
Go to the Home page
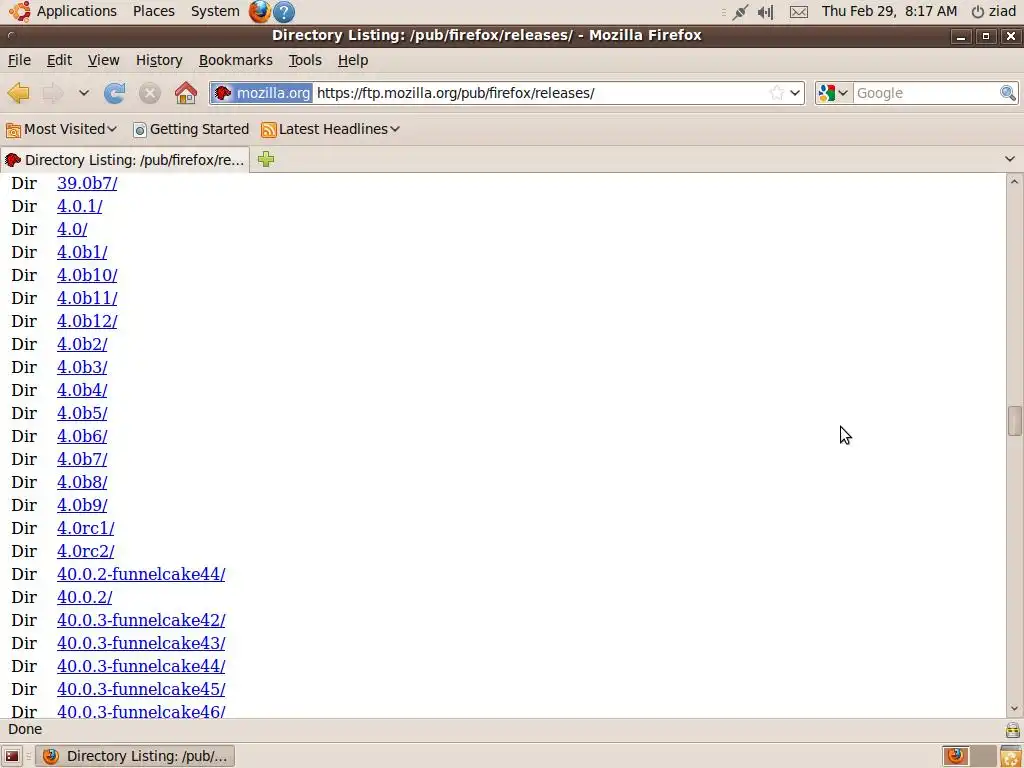186,93
